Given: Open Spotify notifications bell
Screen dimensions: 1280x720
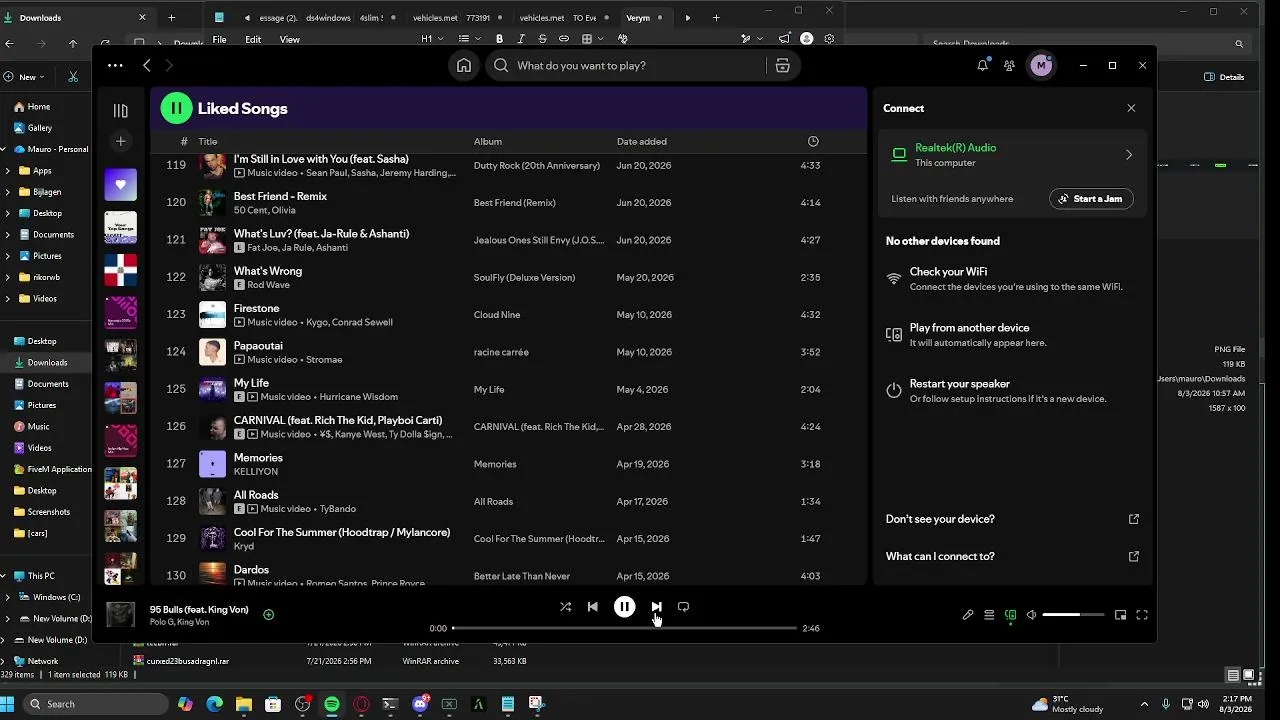Looking at the screenshot, I should click(982, 65).
